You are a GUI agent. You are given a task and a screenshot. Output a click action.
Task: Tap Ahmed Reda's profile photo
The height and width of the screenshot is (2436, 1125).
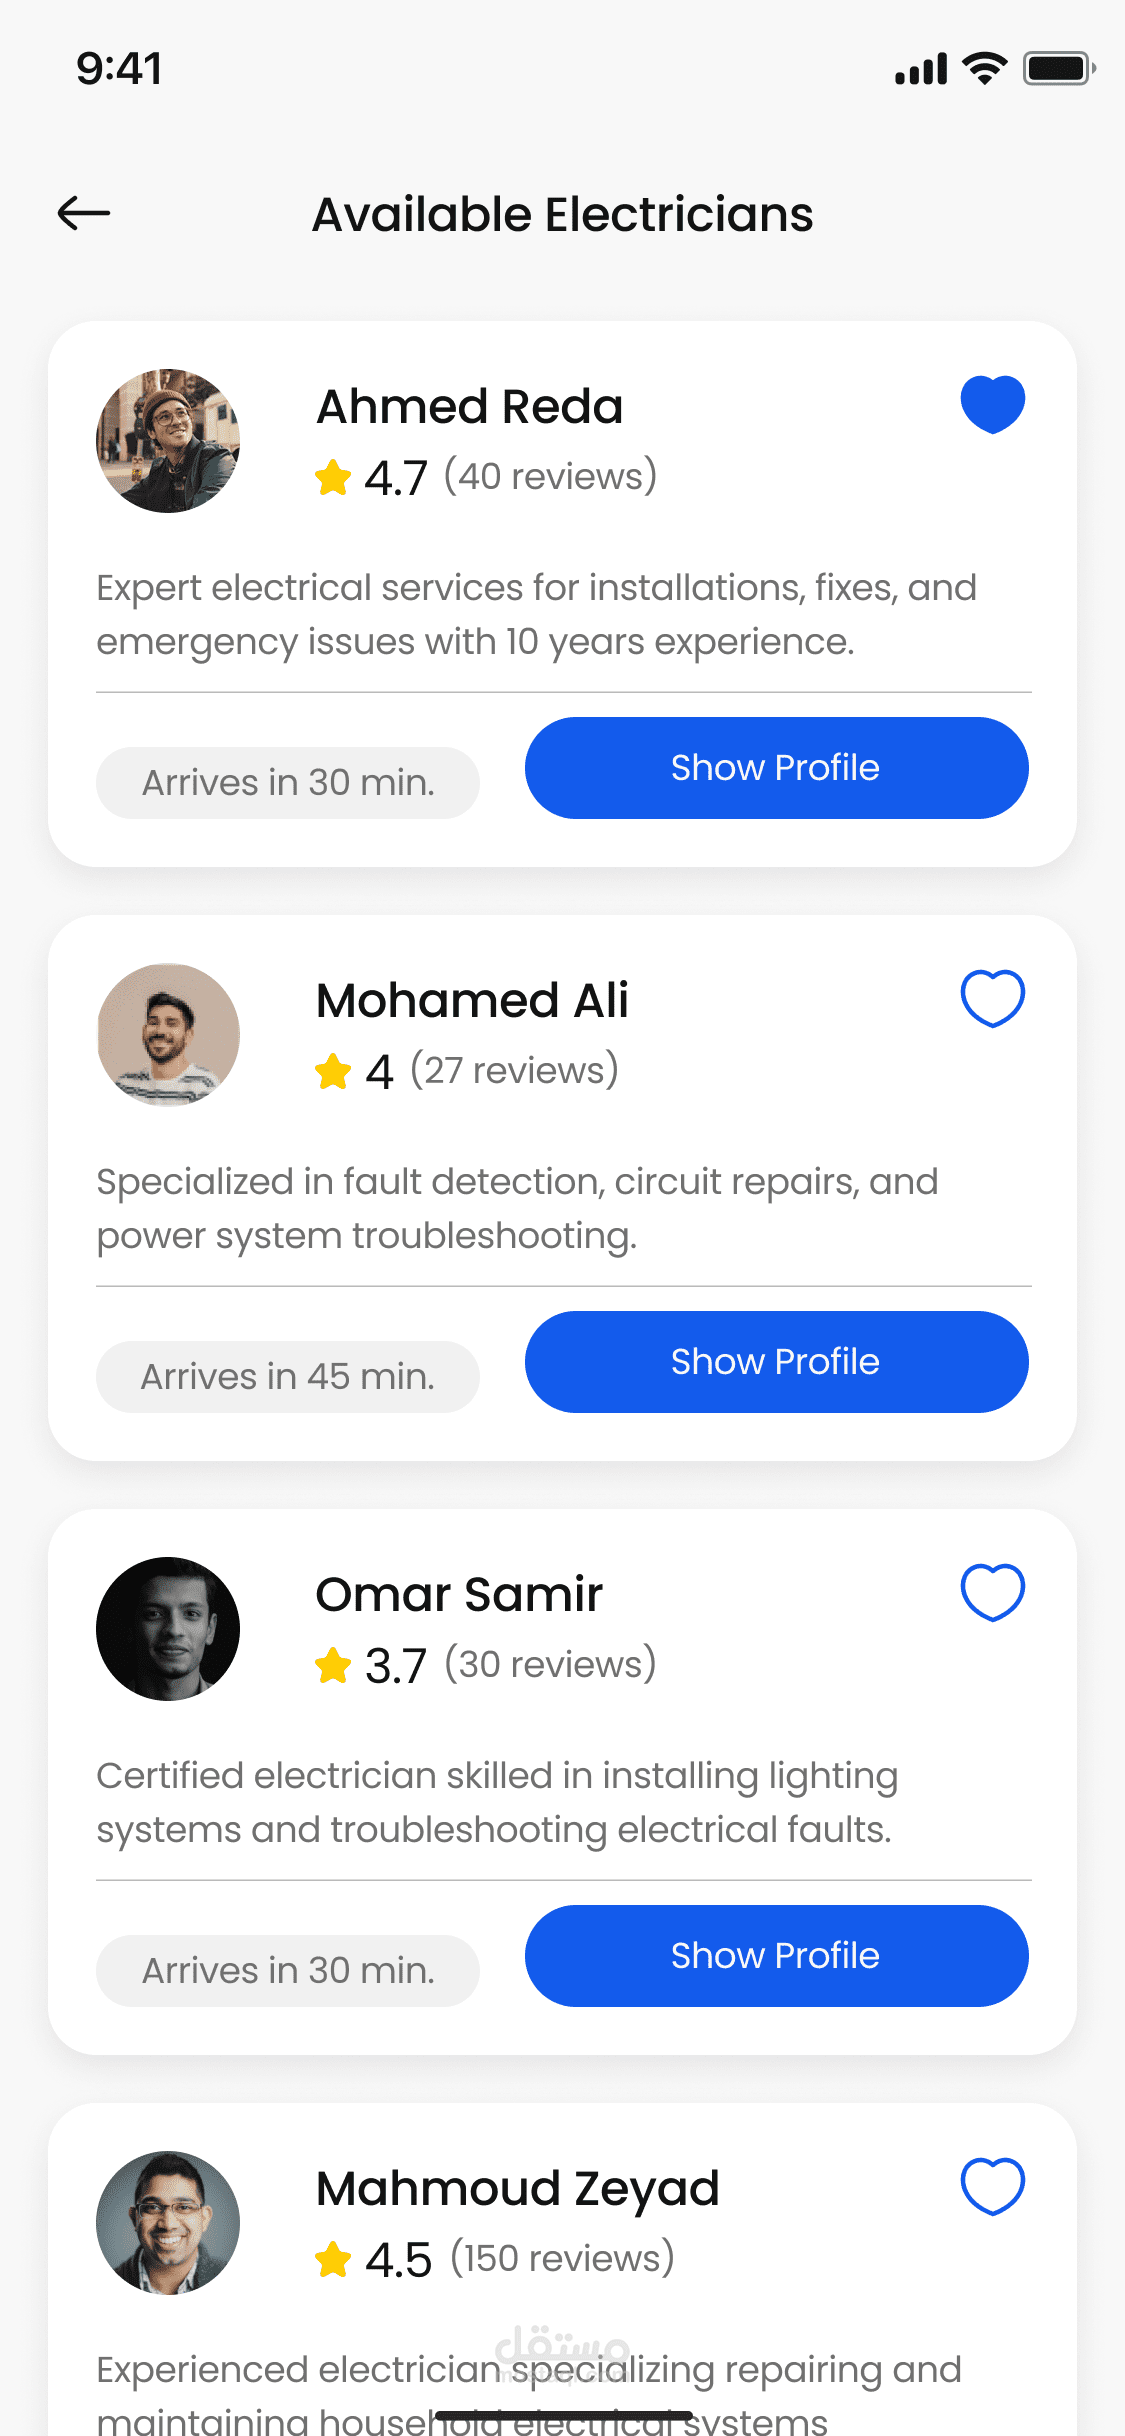168,441
